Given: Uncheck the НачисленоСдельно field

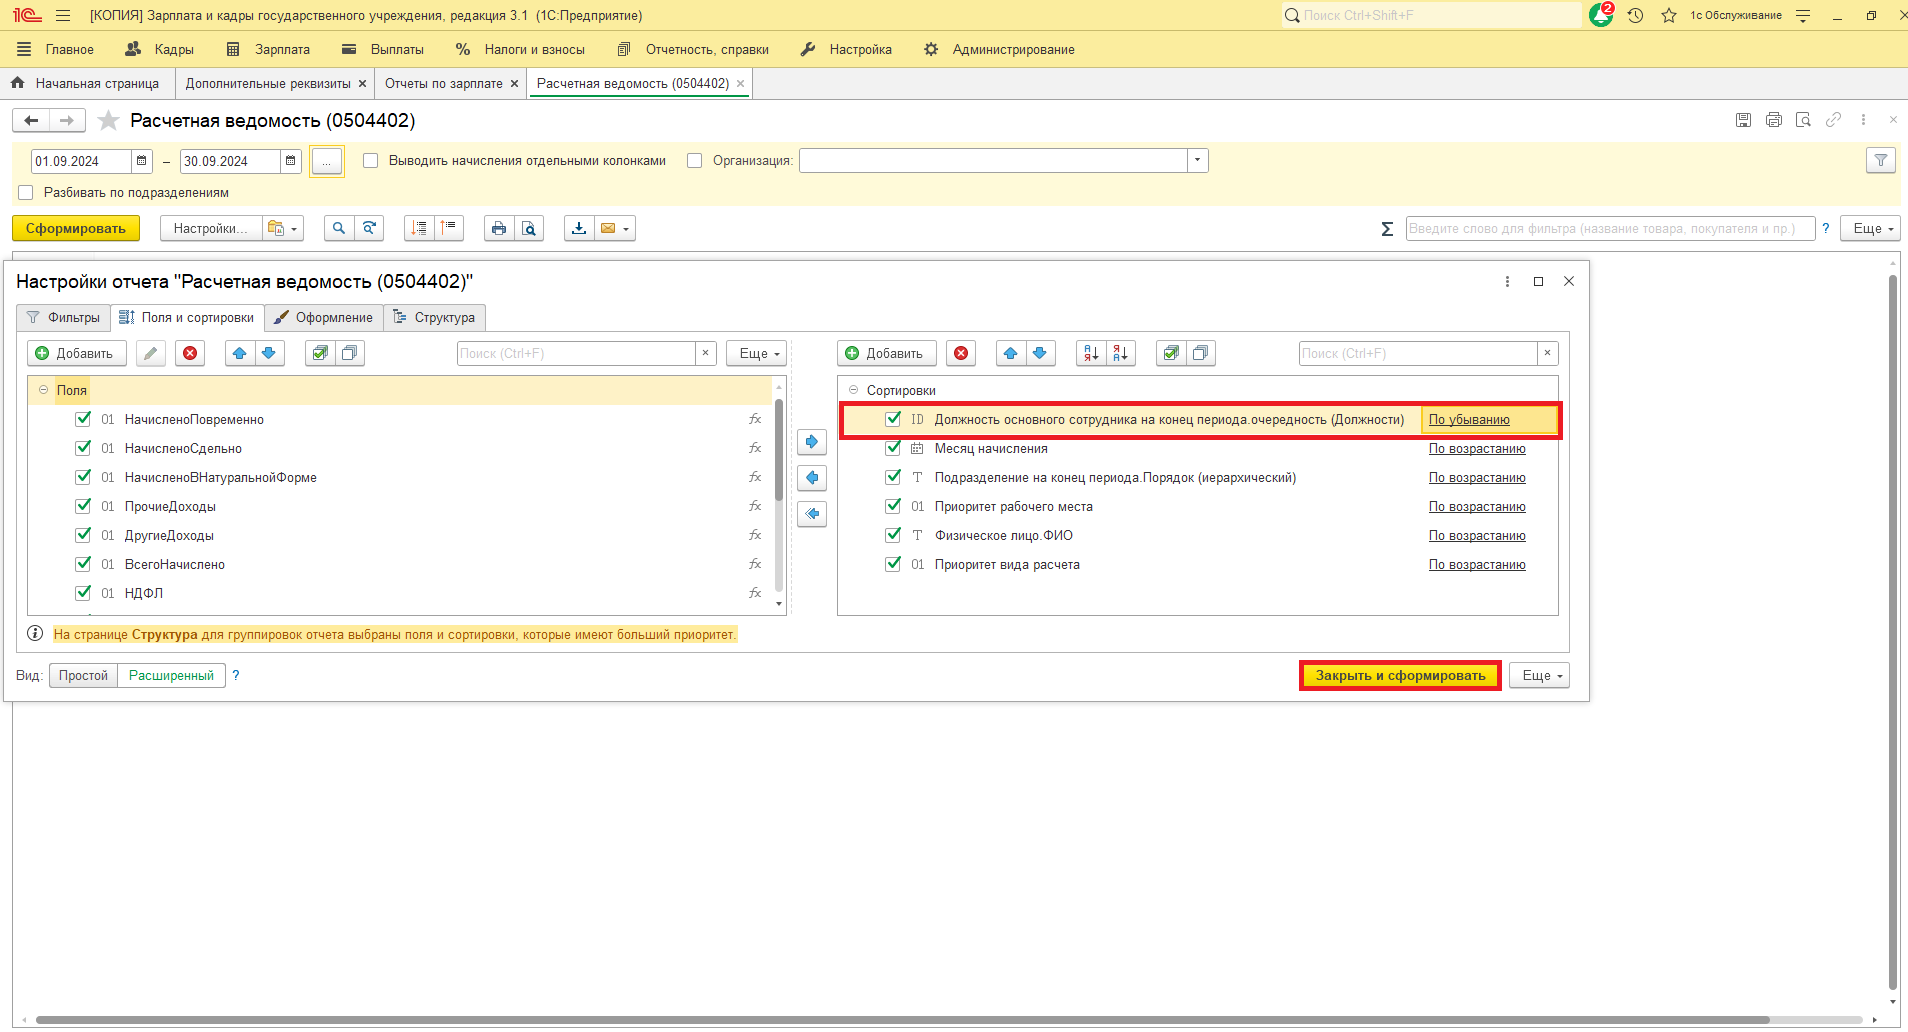Looking at the screenshot, I should (83, 448).
